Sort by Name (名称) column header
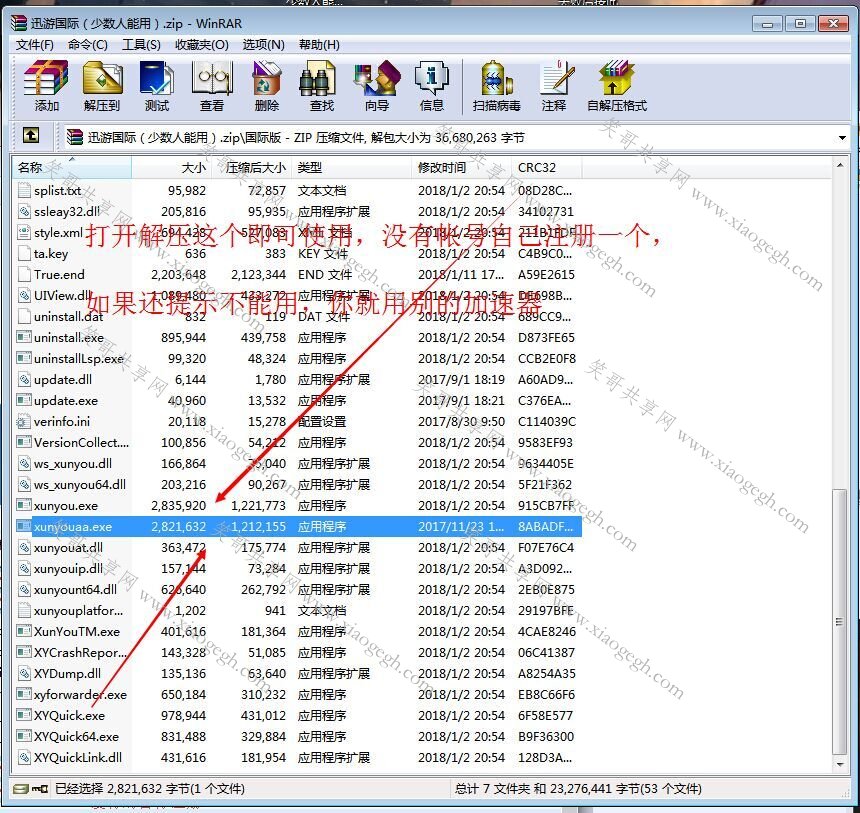Screen dimensions: 860x813 [72, 167]
